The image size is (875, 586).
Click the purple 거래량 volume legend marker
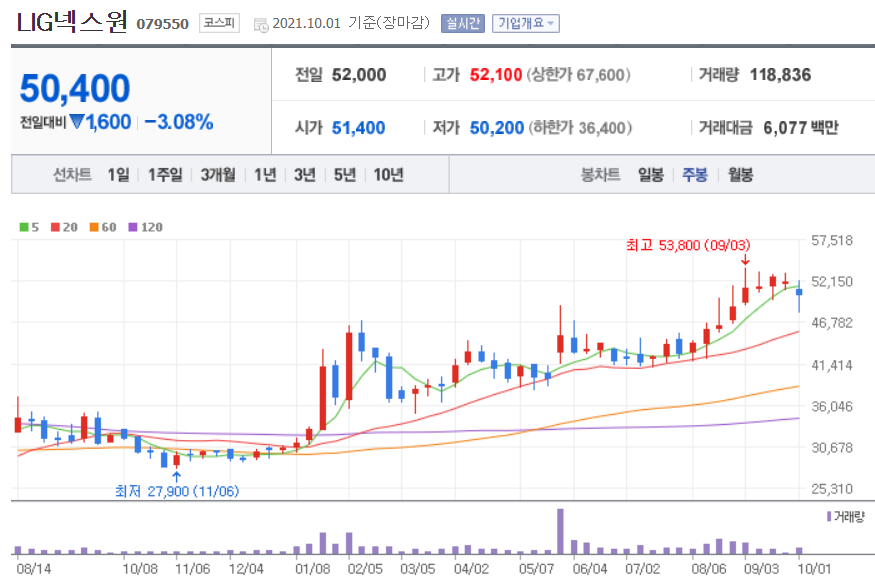click(829, 516)
